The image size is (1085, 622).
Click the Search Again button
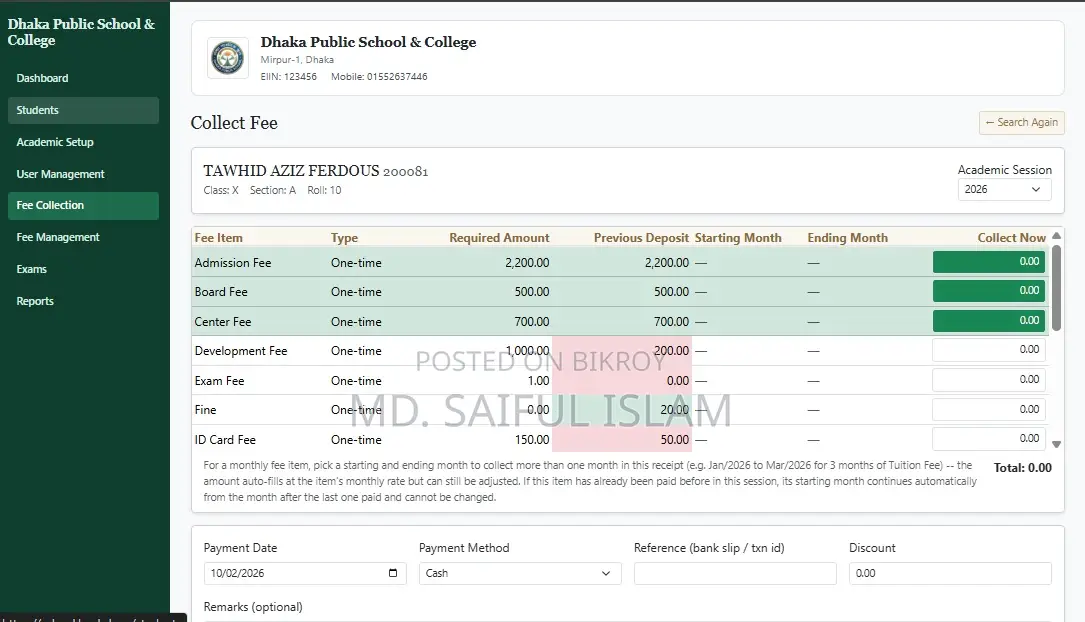(1021, 122)
